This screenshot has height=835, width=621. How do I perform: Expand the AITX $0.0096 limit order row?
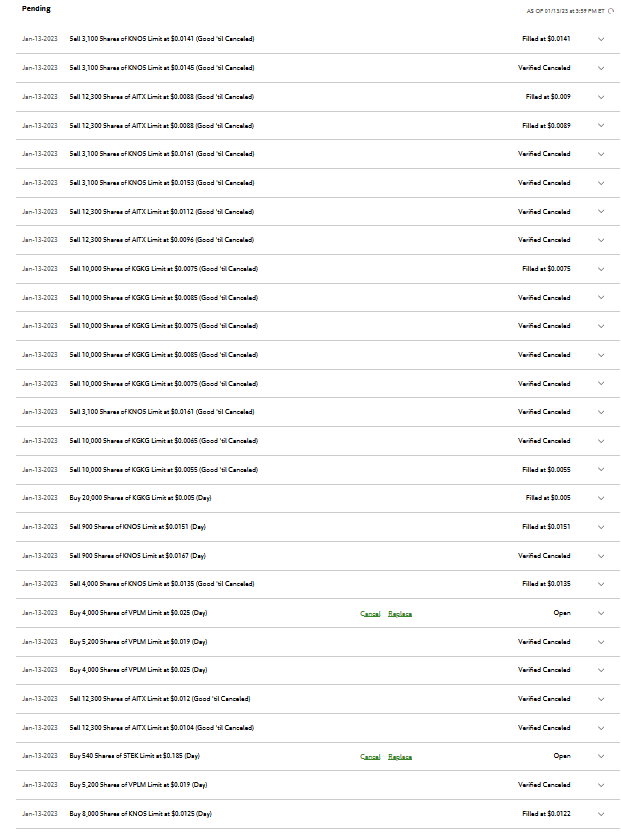tap(601, 240)
